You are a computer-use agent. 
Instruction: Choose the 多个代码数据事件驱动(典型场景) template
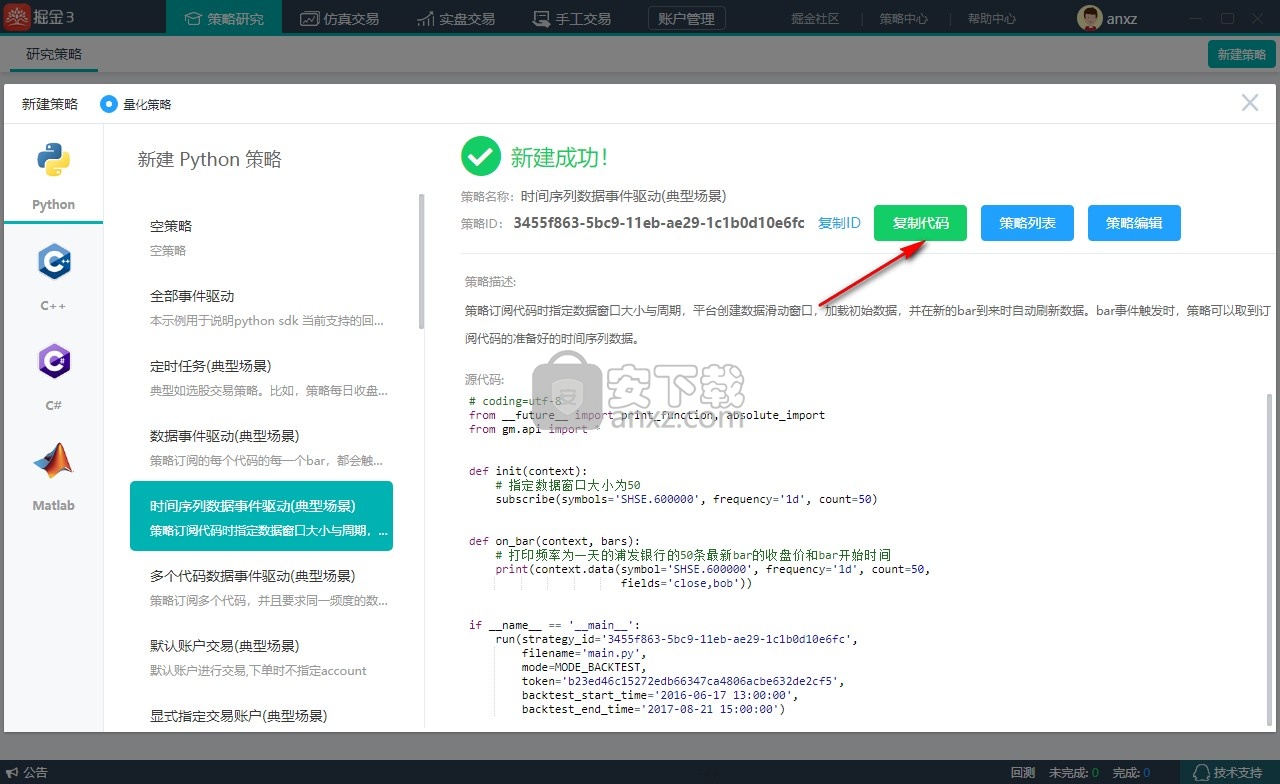261,587
